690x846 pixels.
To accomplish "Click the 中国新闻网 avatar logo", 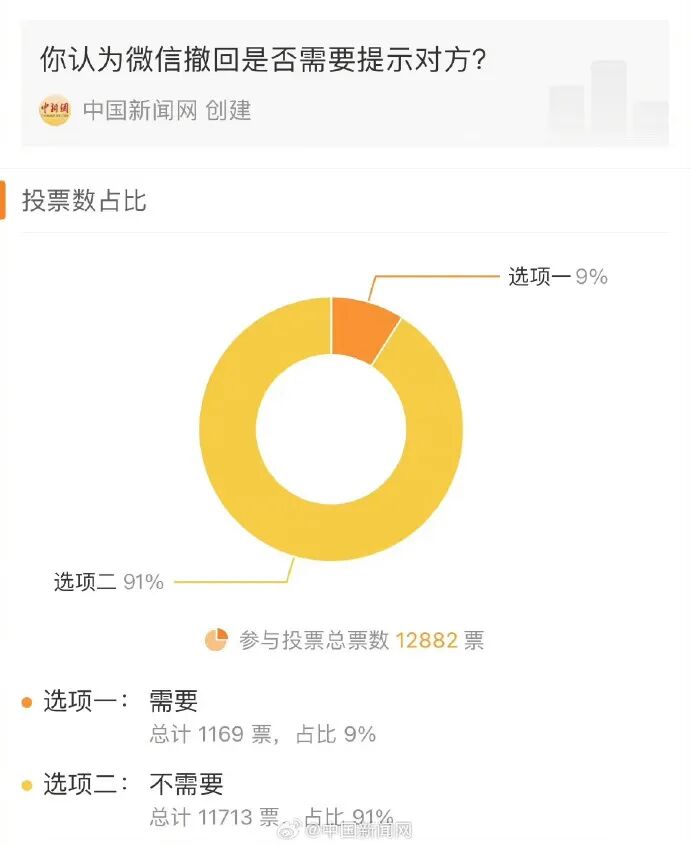I will coord(54,110).
